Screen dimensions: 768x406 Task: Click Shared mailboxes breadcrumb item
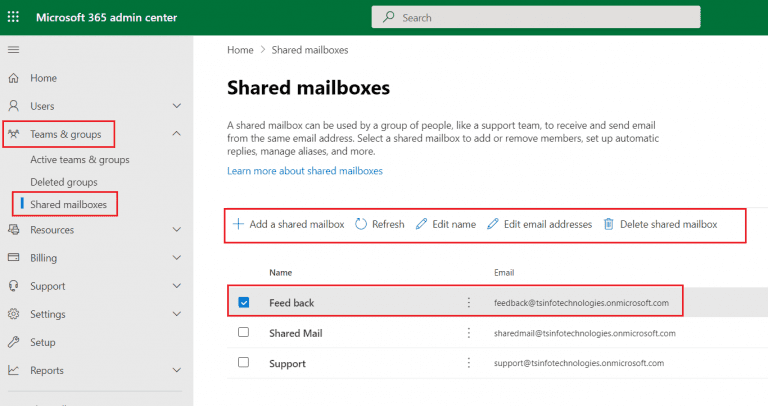pos(310,50)
